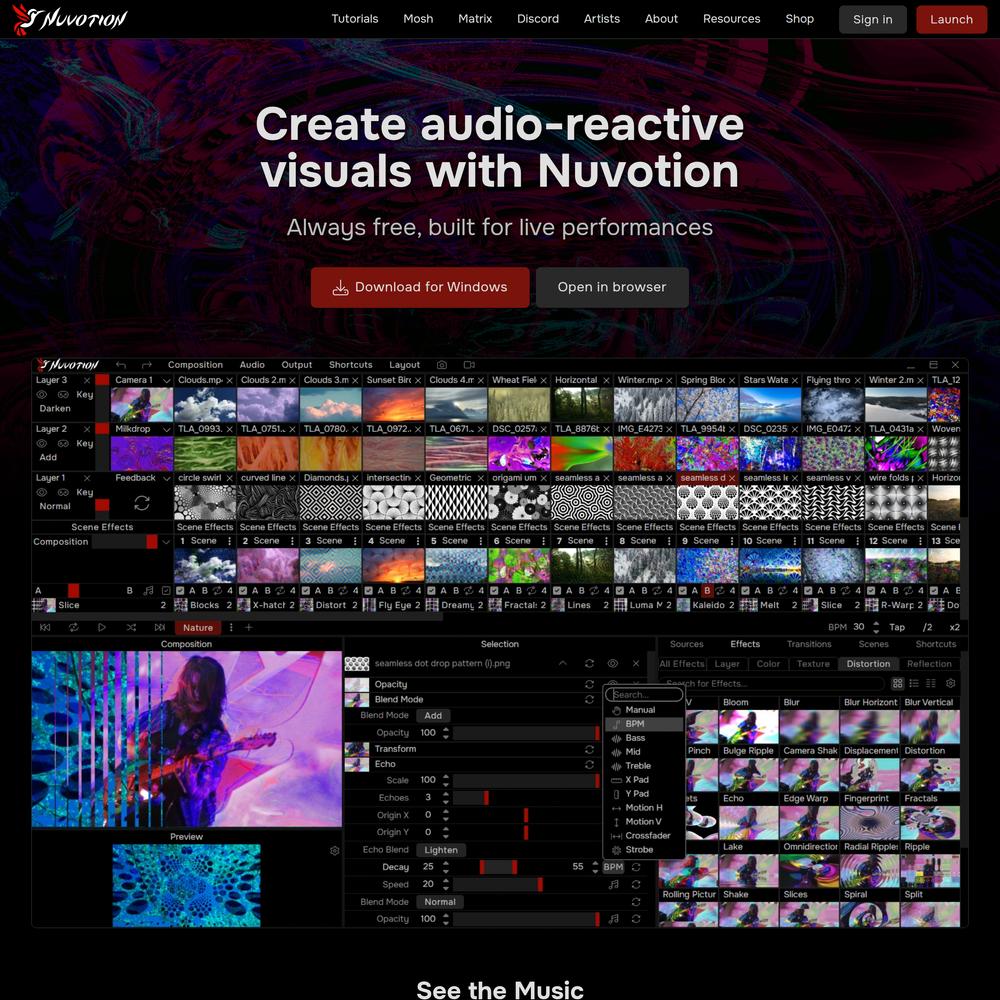
Task: Reset the Transform effect with its refresh icon
Action: 589,749
